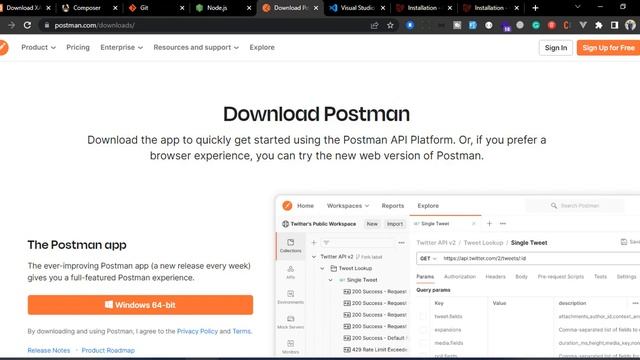This screenshot has width=640, height=360.
Task: Open the tab search chevron
Action: pos(578,7)
